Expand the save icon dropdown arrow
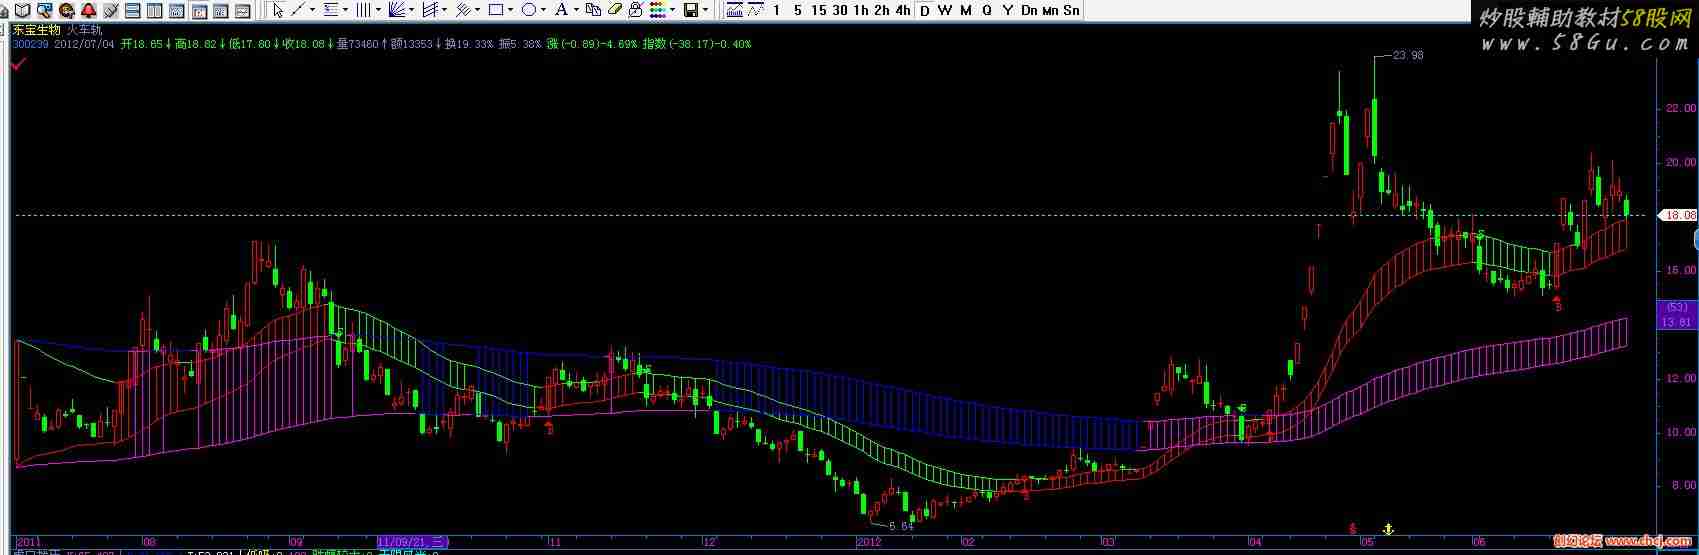This screenshot has width=1699, height=555. tap(706, 10)
